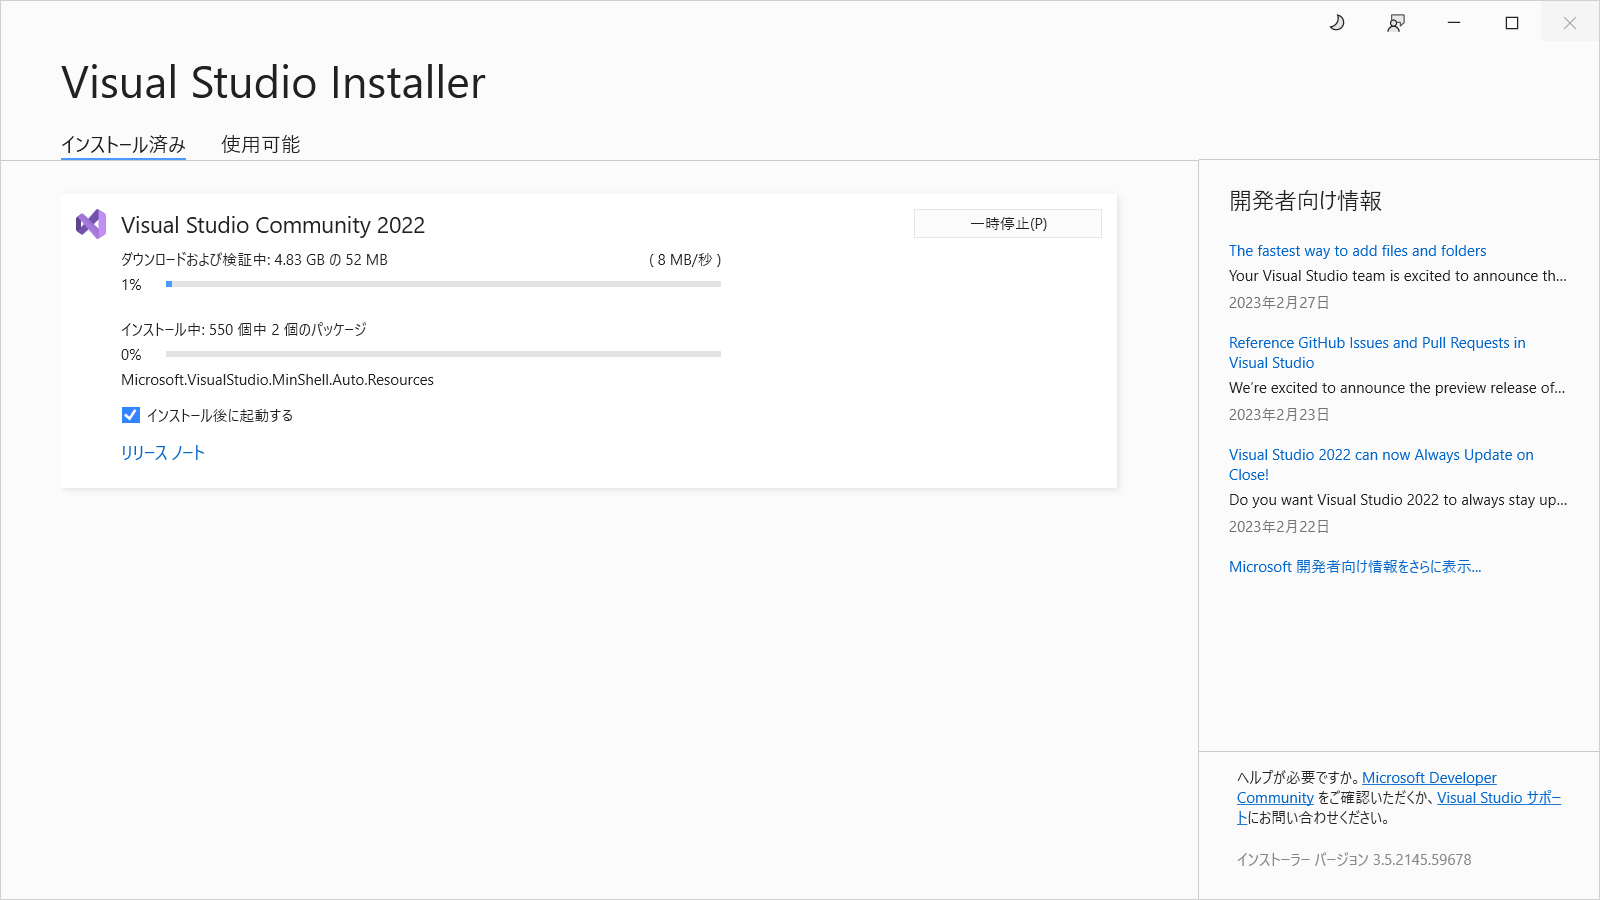Close the Visual Studio Installer window

tap(1570, 22)
